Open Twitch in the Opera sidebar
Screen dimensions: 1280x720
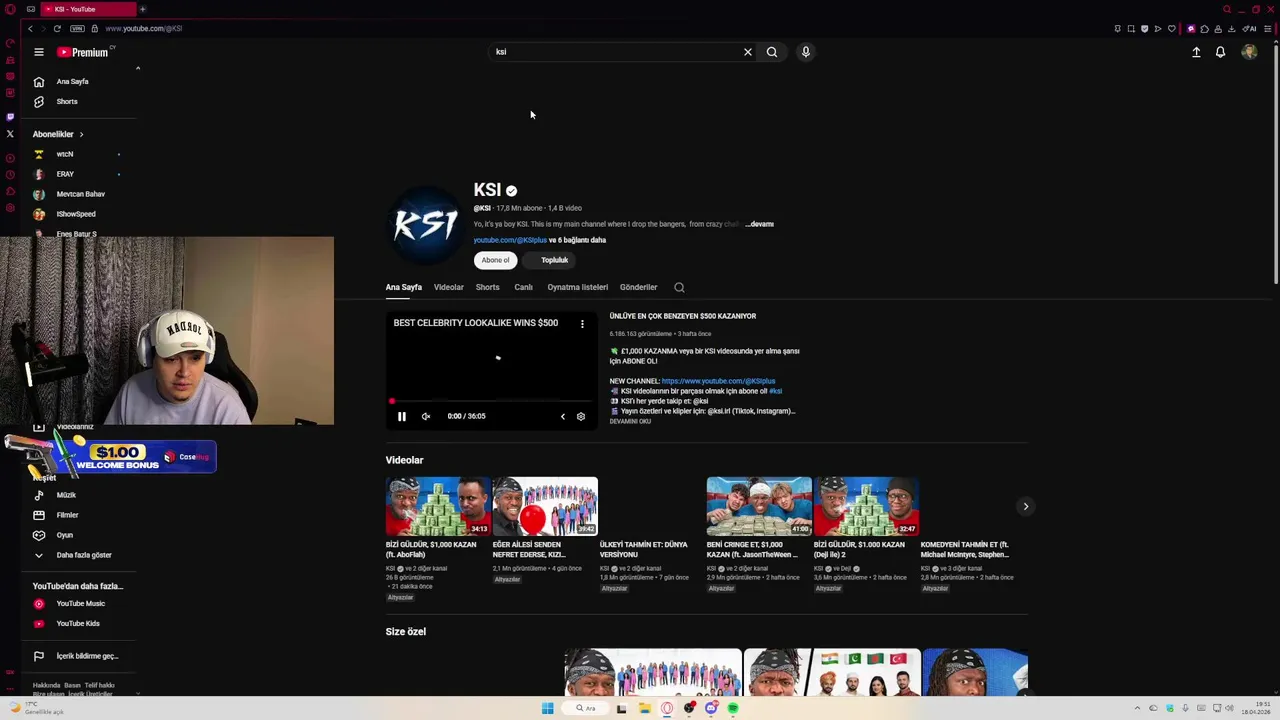click(10, 117)
